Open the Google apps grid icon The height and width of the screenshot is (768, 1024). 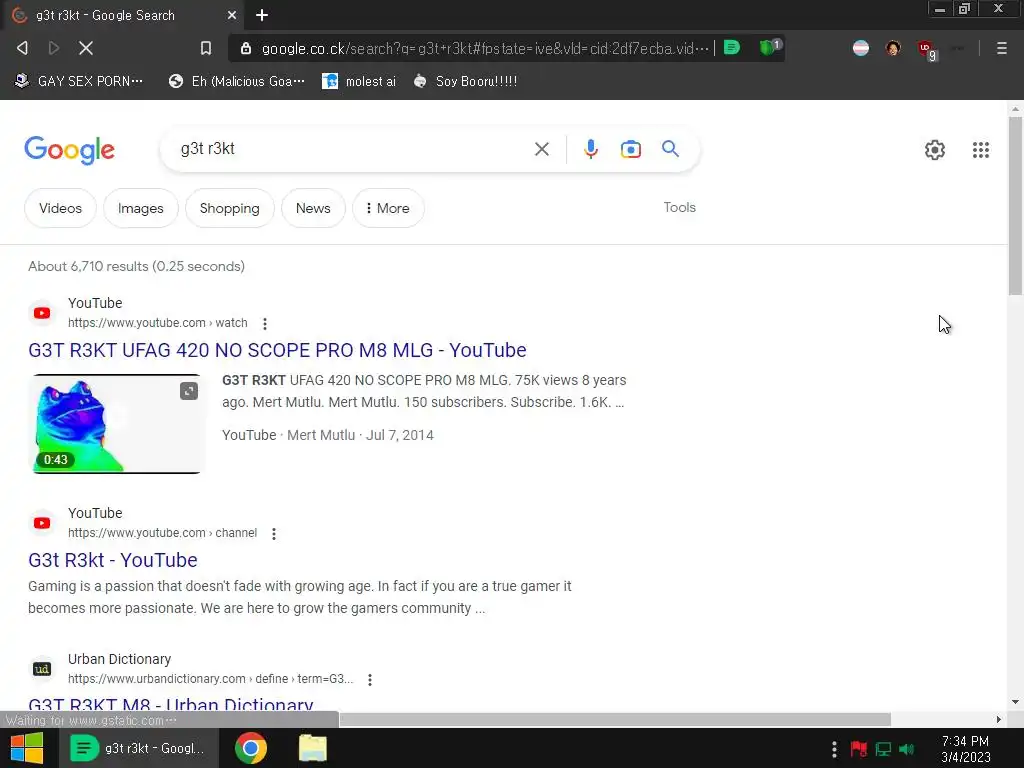point(980,150)
